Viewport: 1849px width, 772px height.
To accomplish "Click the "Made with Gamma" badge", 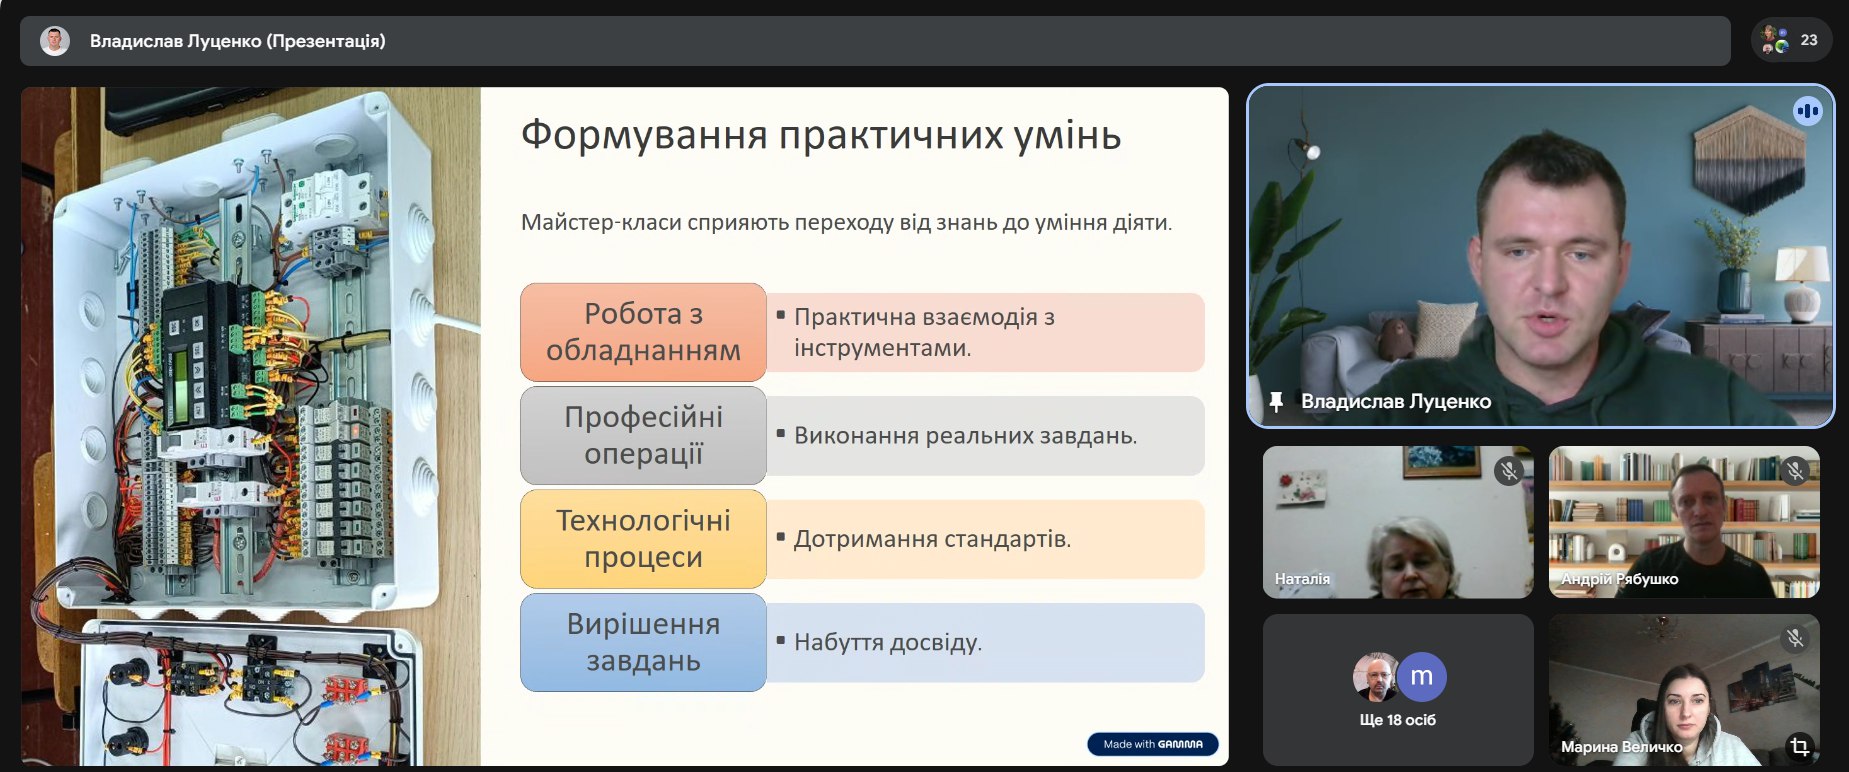I will [1152, 744].
